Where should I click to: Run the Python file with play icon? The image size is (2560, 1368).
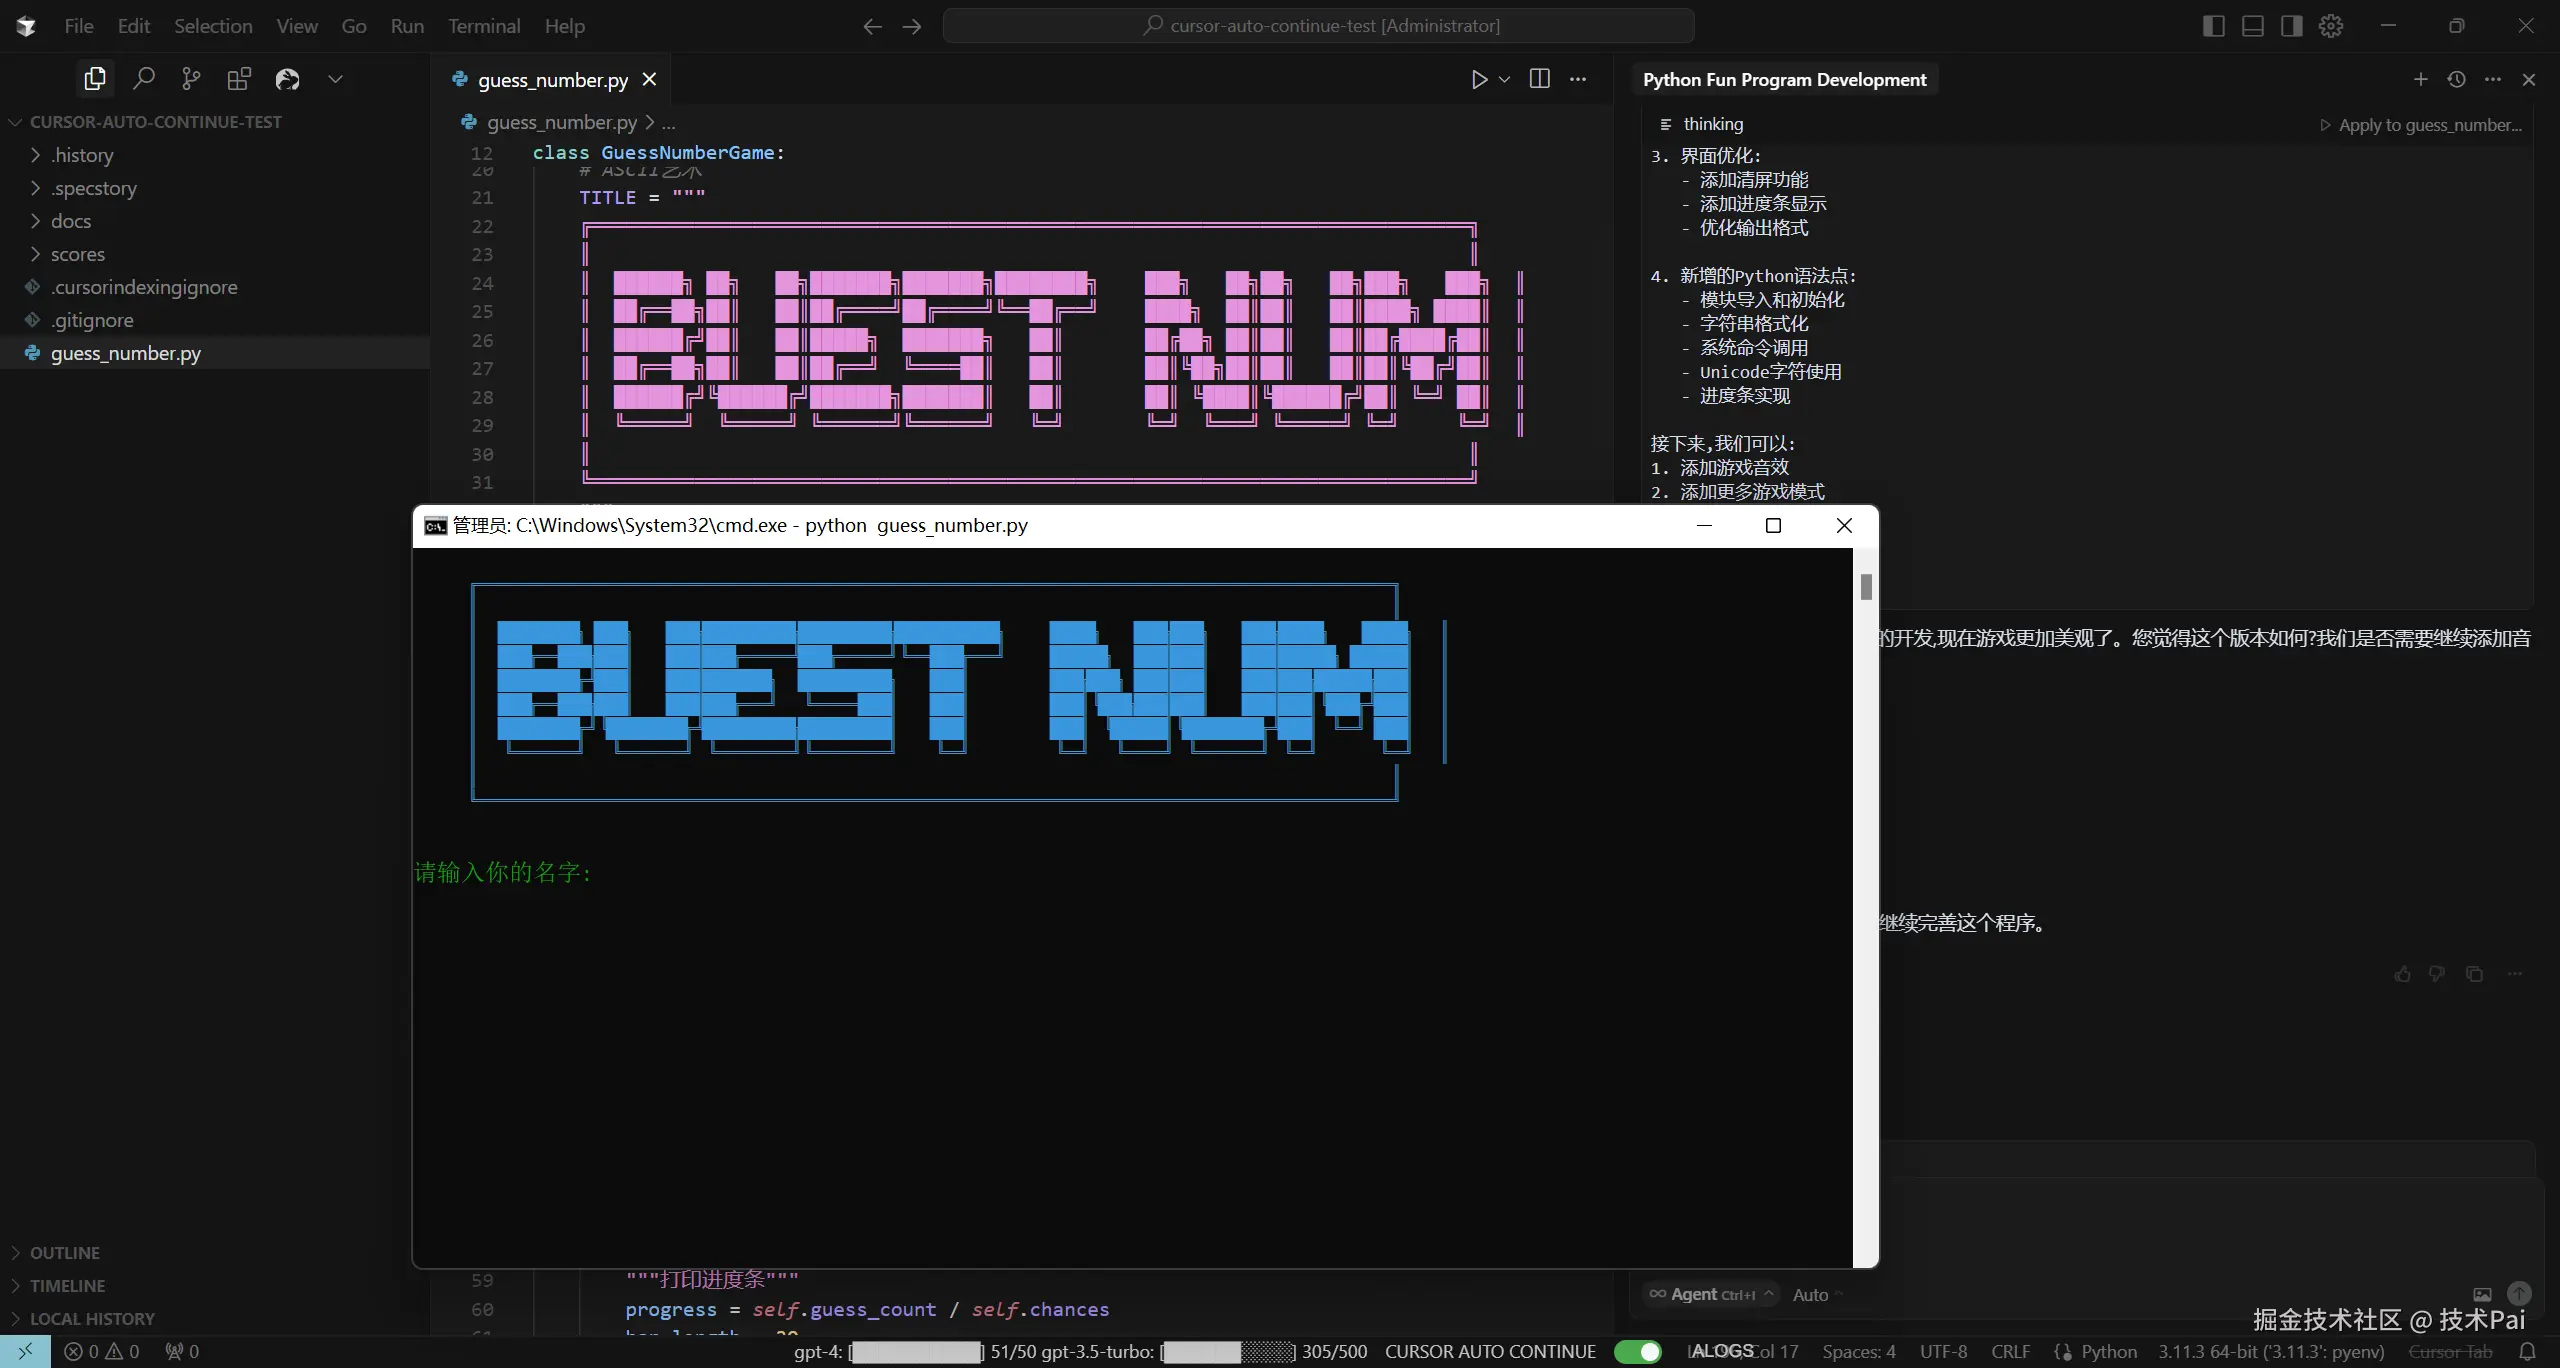[1479, 79]
